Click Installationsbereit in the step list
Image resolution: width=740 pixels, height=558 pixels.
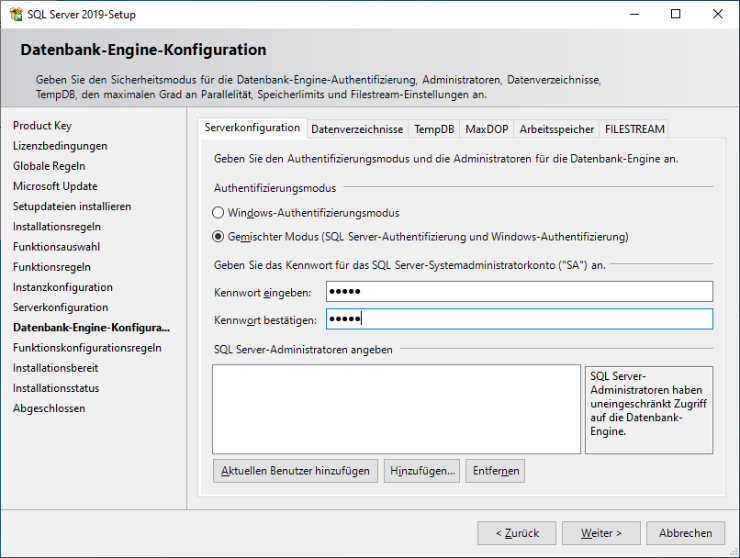[56, 368]
